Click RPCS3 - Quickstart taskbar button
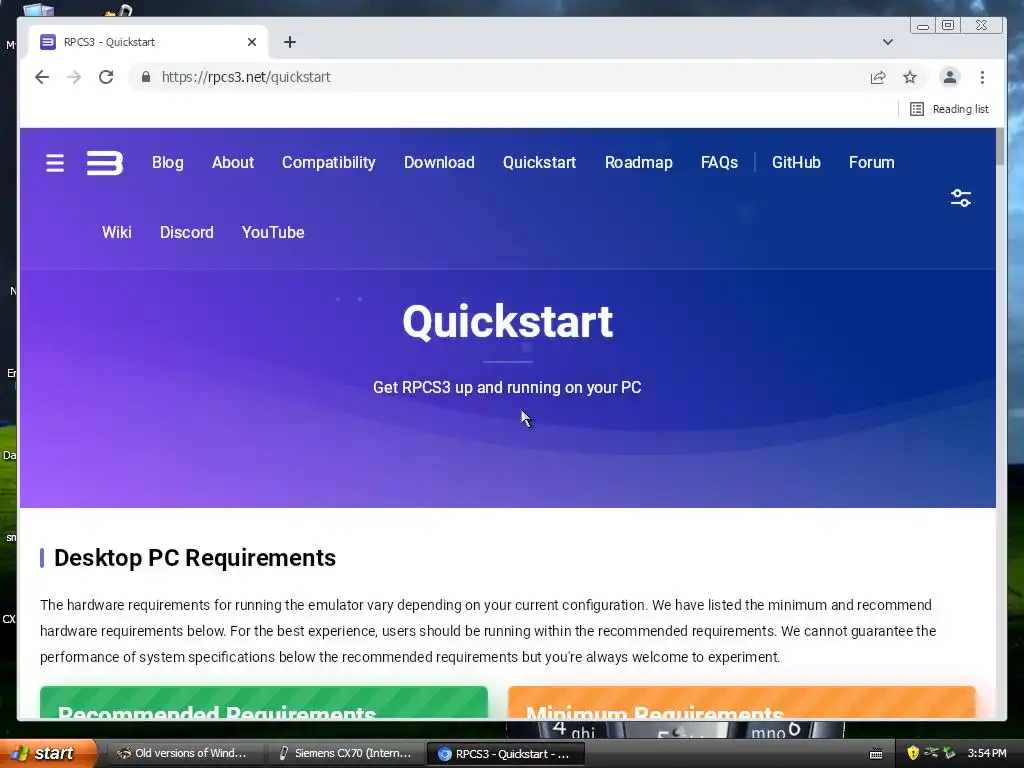Viewport: 1024px width, 768px height. click(505, 754)
